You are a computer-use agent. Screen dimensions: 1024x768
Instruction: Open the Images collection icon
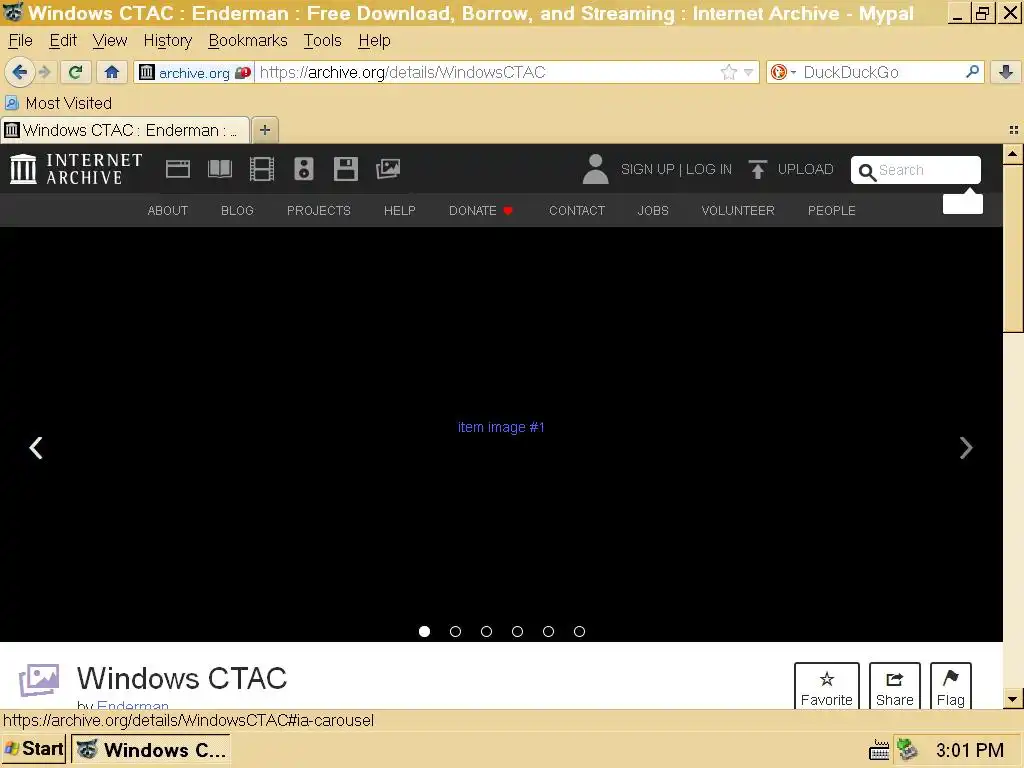click(x=388, y=169)
